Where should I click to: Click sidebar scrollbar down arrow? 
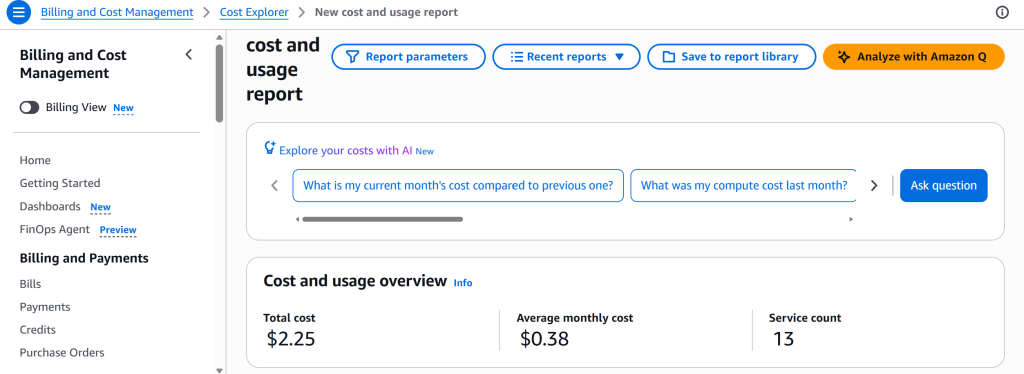[219, 370]
